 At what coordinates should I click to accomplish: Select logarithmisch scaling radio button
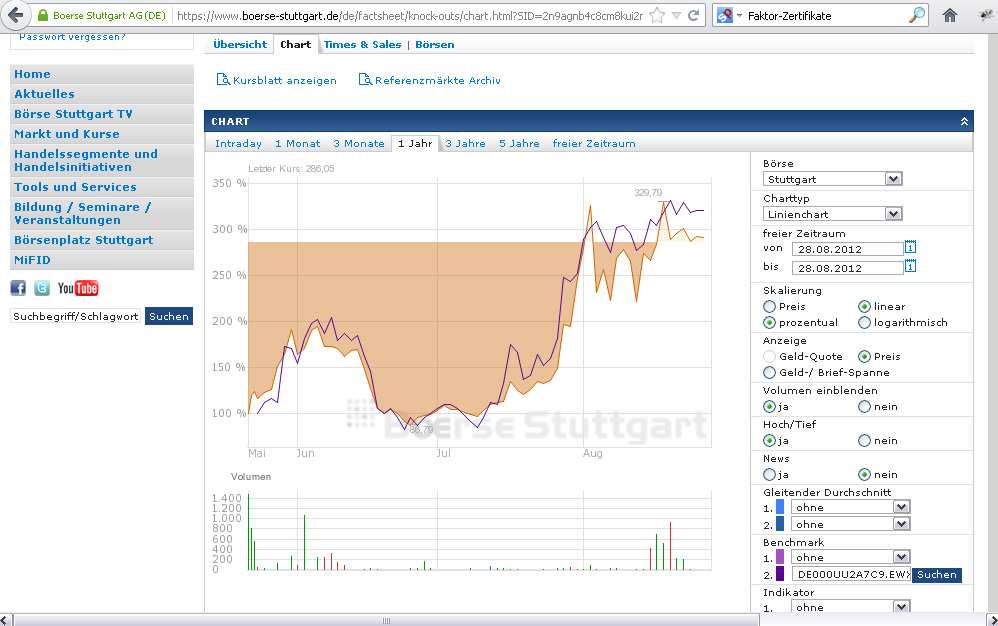(864, 323)
